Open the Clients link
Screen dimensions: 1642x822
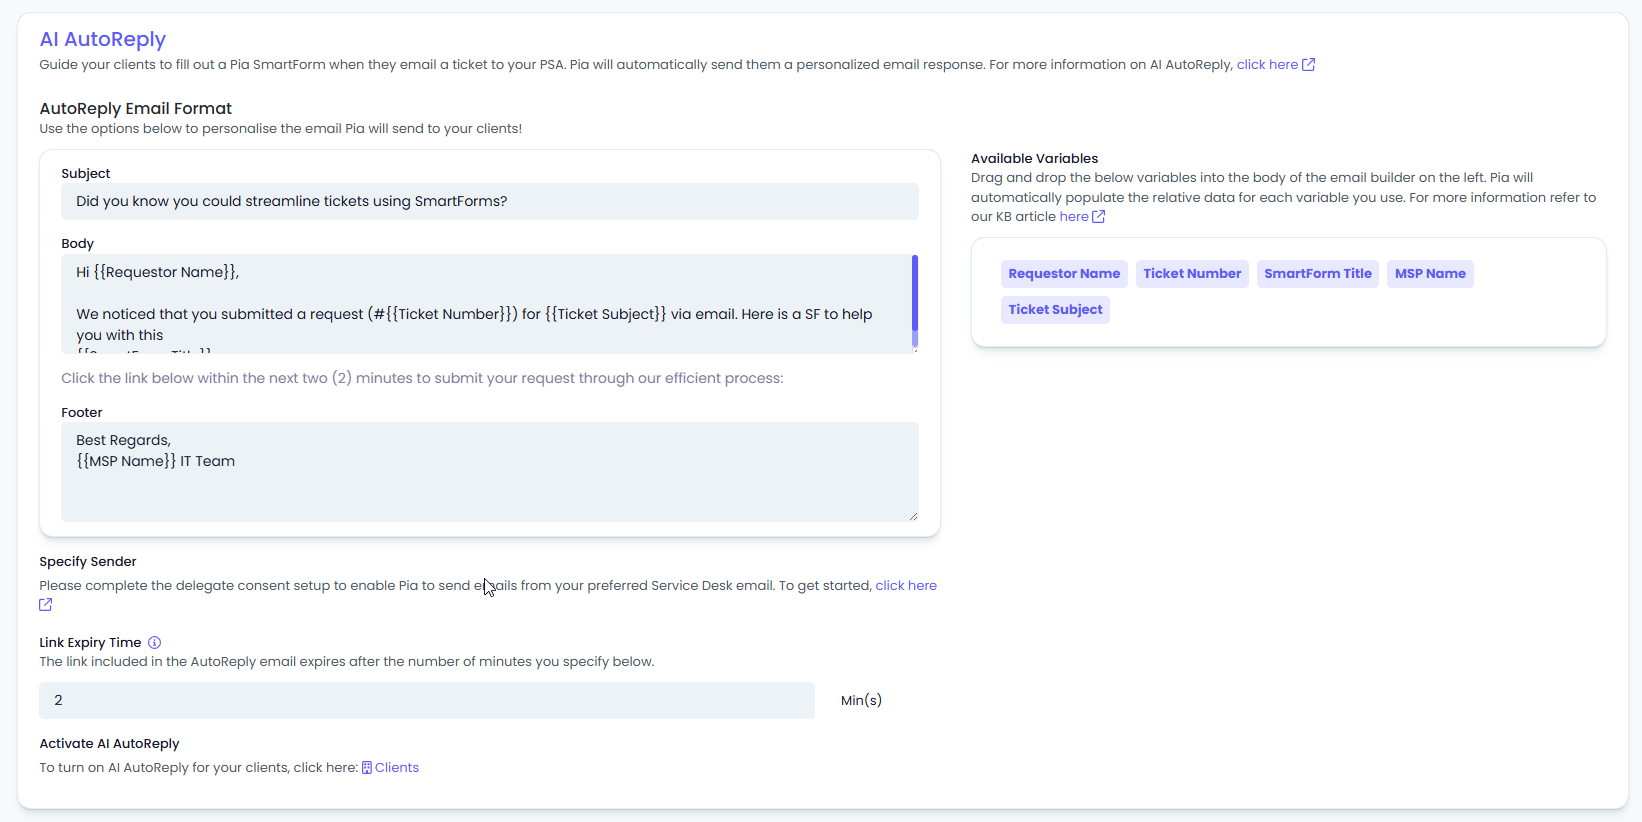pyautogui.click(x=397, y=768)
